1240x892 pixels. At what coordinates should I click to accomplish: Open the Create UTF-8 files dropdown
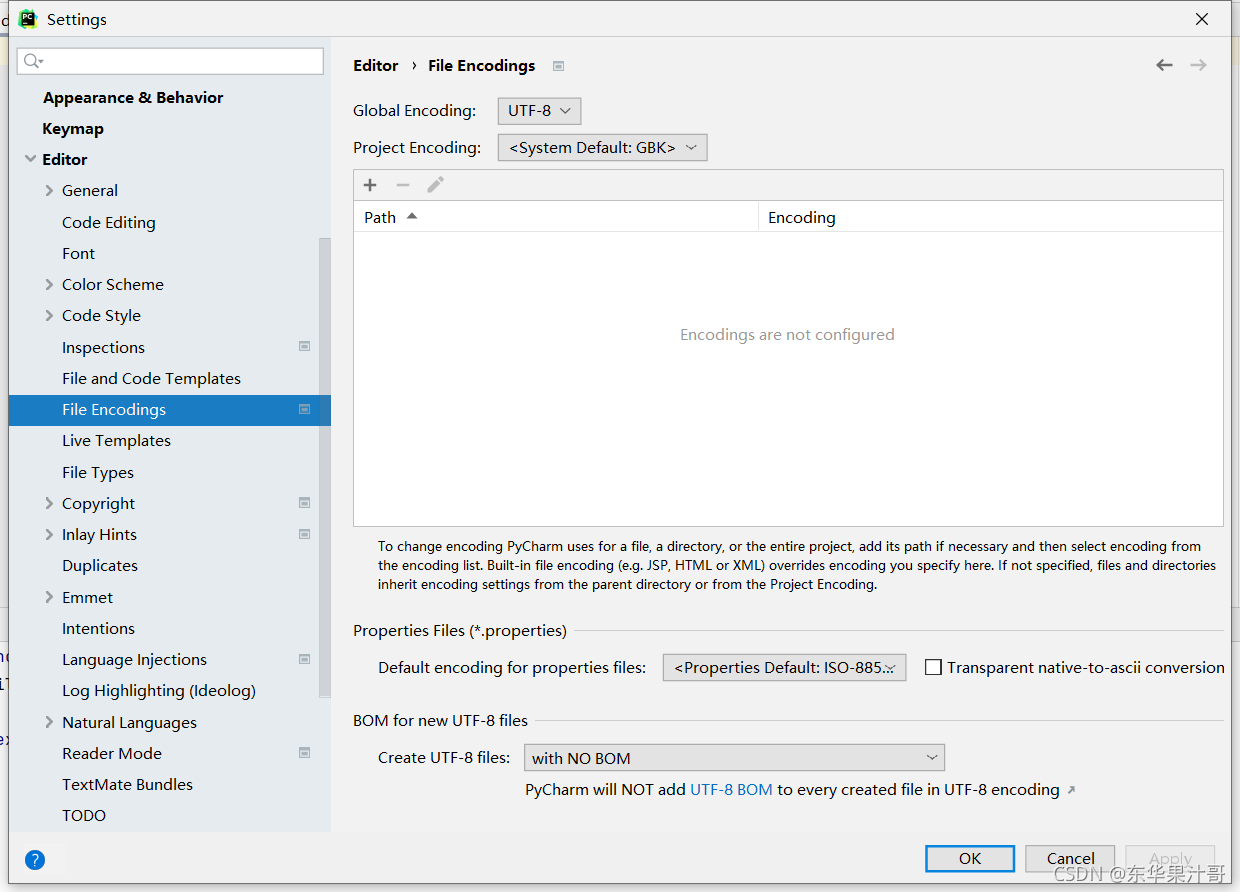(734, 758)
